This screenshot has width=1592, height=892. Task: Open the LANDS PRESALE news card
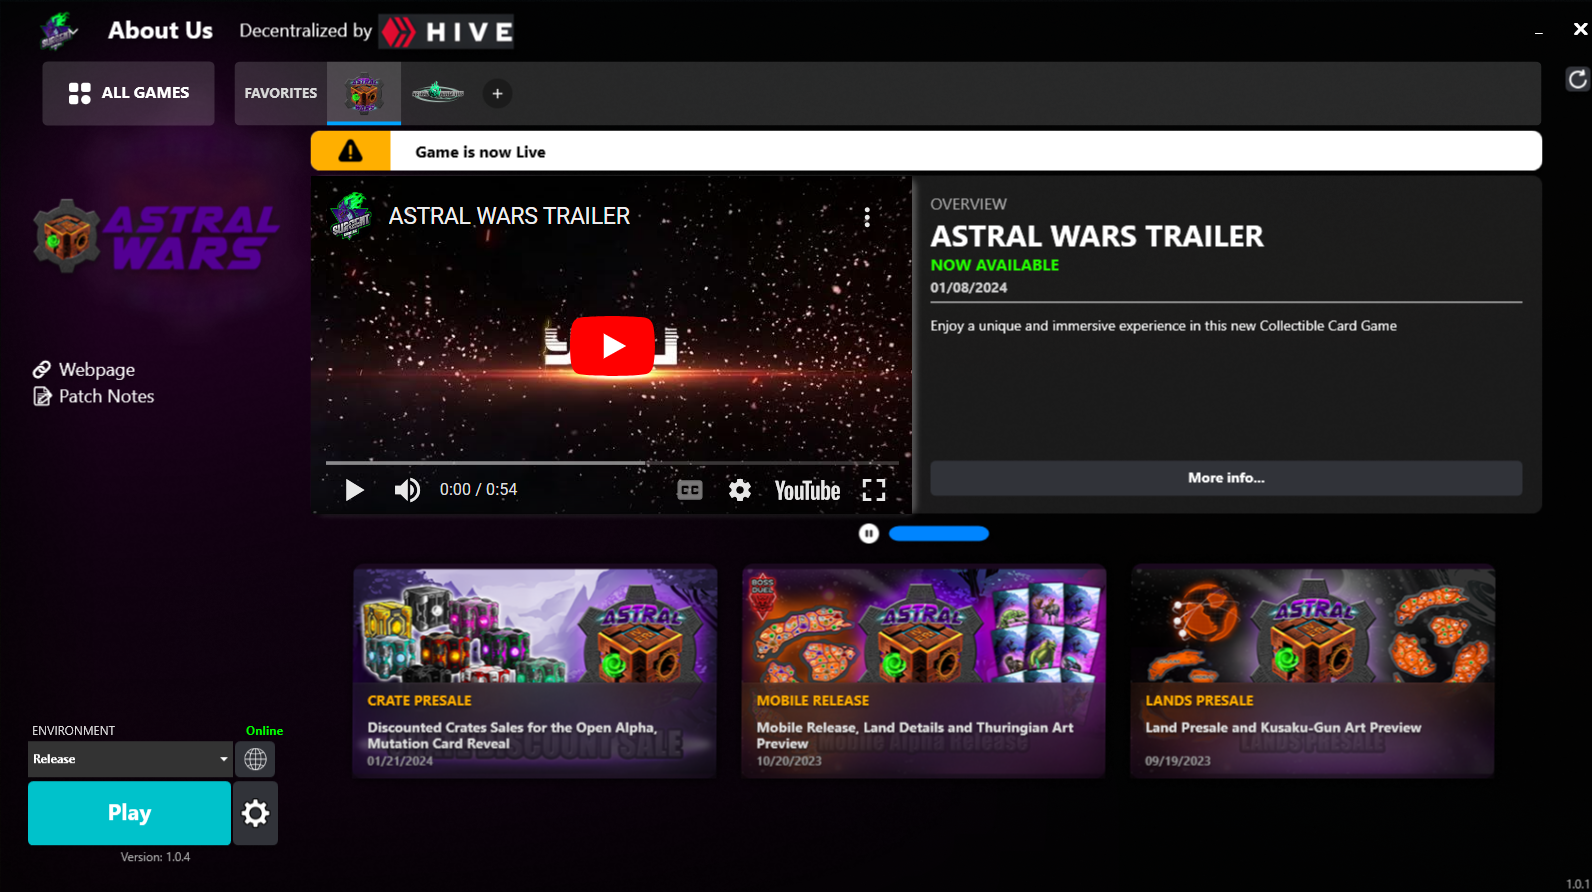(1313, 673)
